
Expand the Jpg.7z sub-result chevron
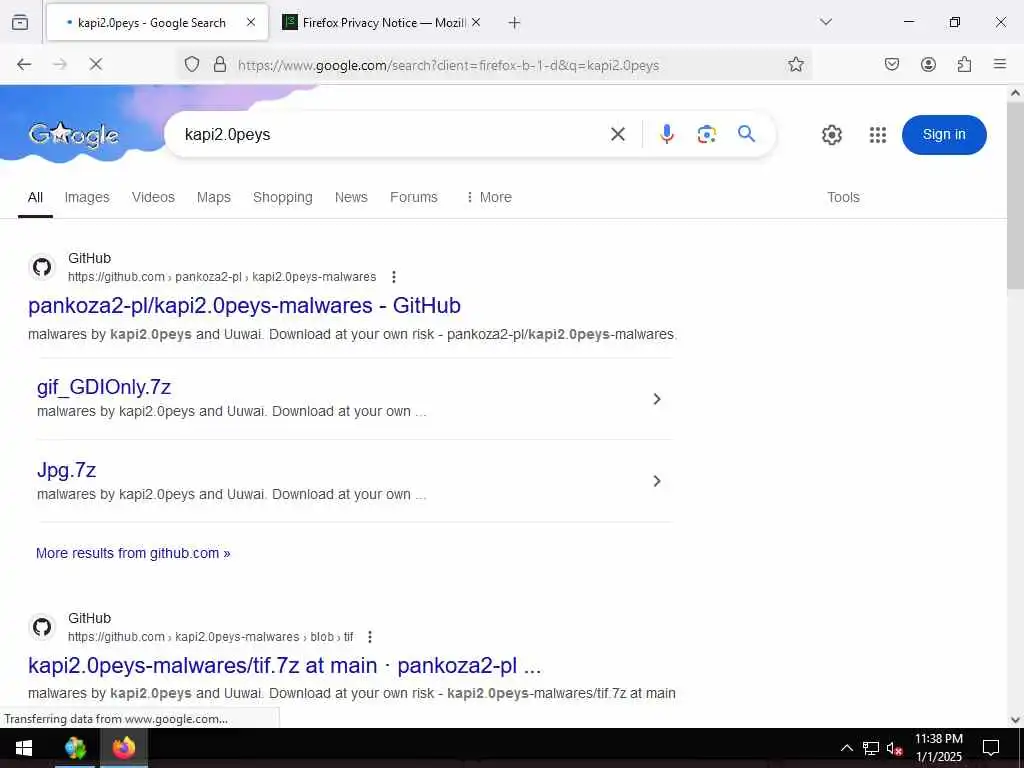657,481
